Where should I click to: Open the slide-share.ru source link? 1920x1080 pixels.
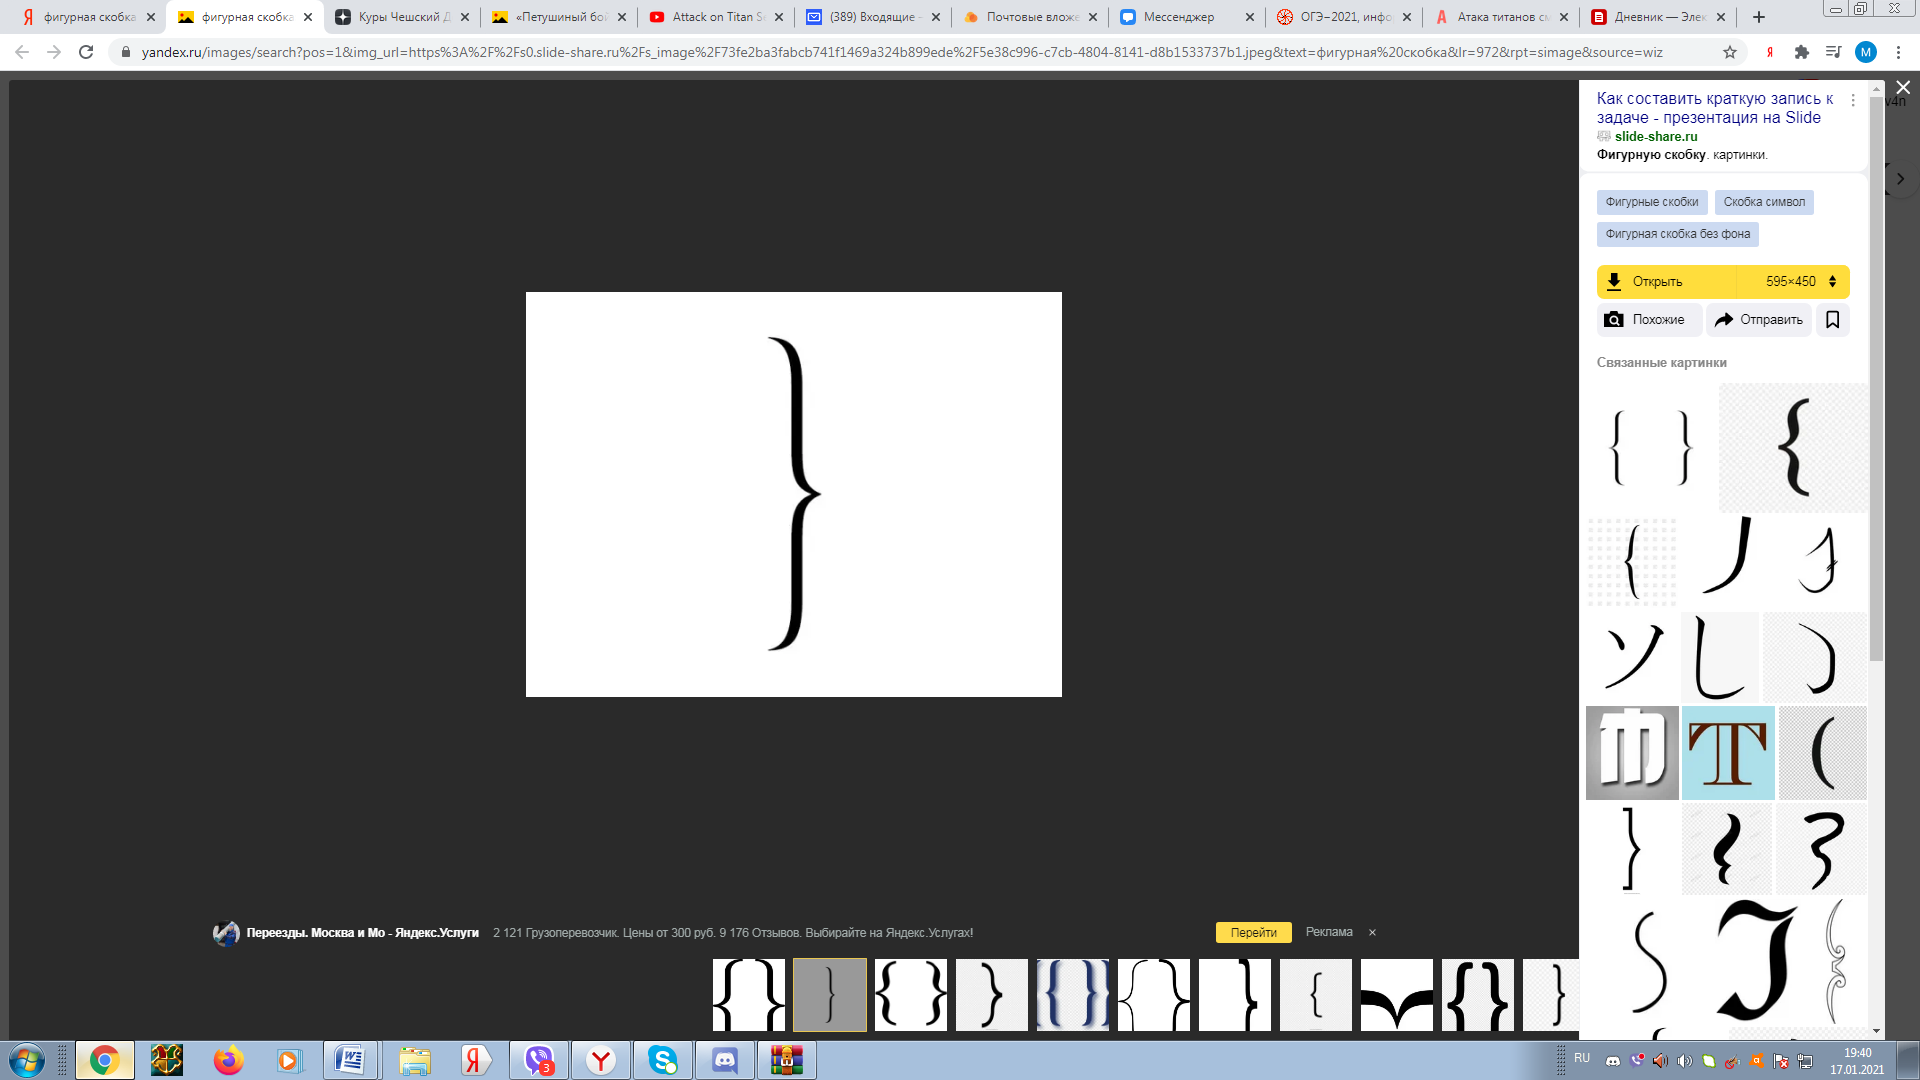(1655, 136)
